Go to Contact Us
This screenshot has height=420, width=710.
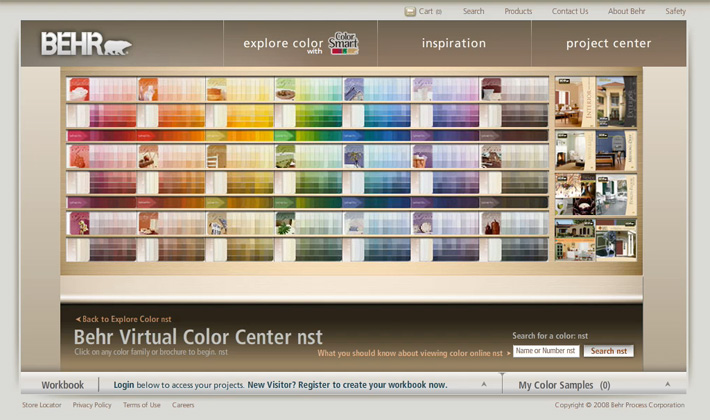click(570, 11)
